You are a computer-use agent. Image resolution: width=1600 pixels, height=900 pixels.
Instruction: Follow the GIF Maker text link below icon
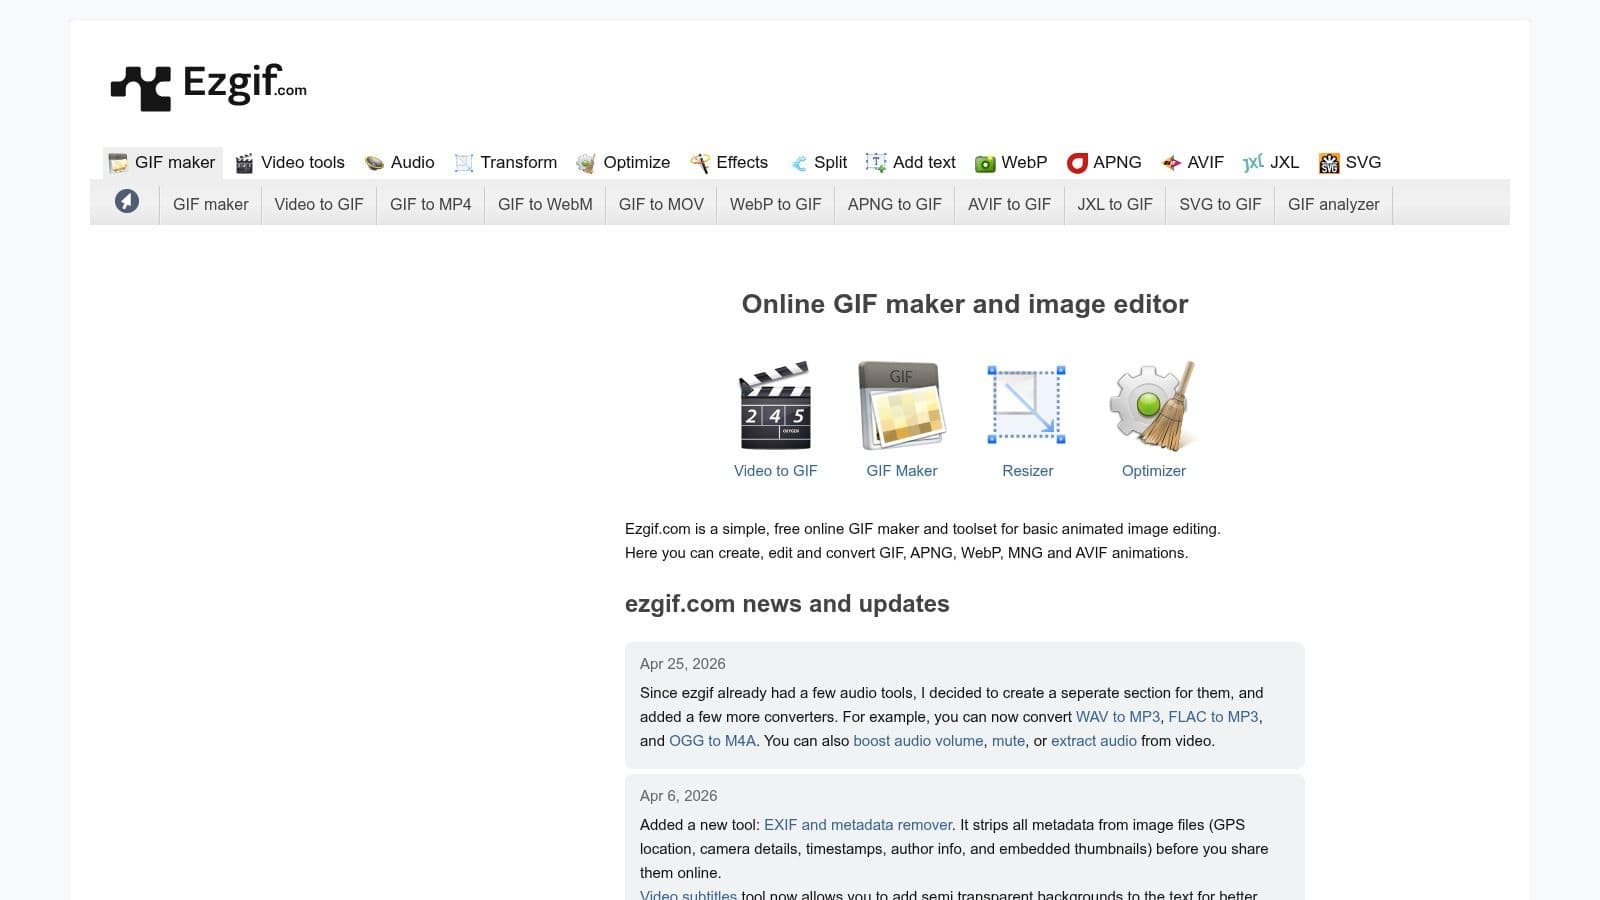tap(902, 471)
